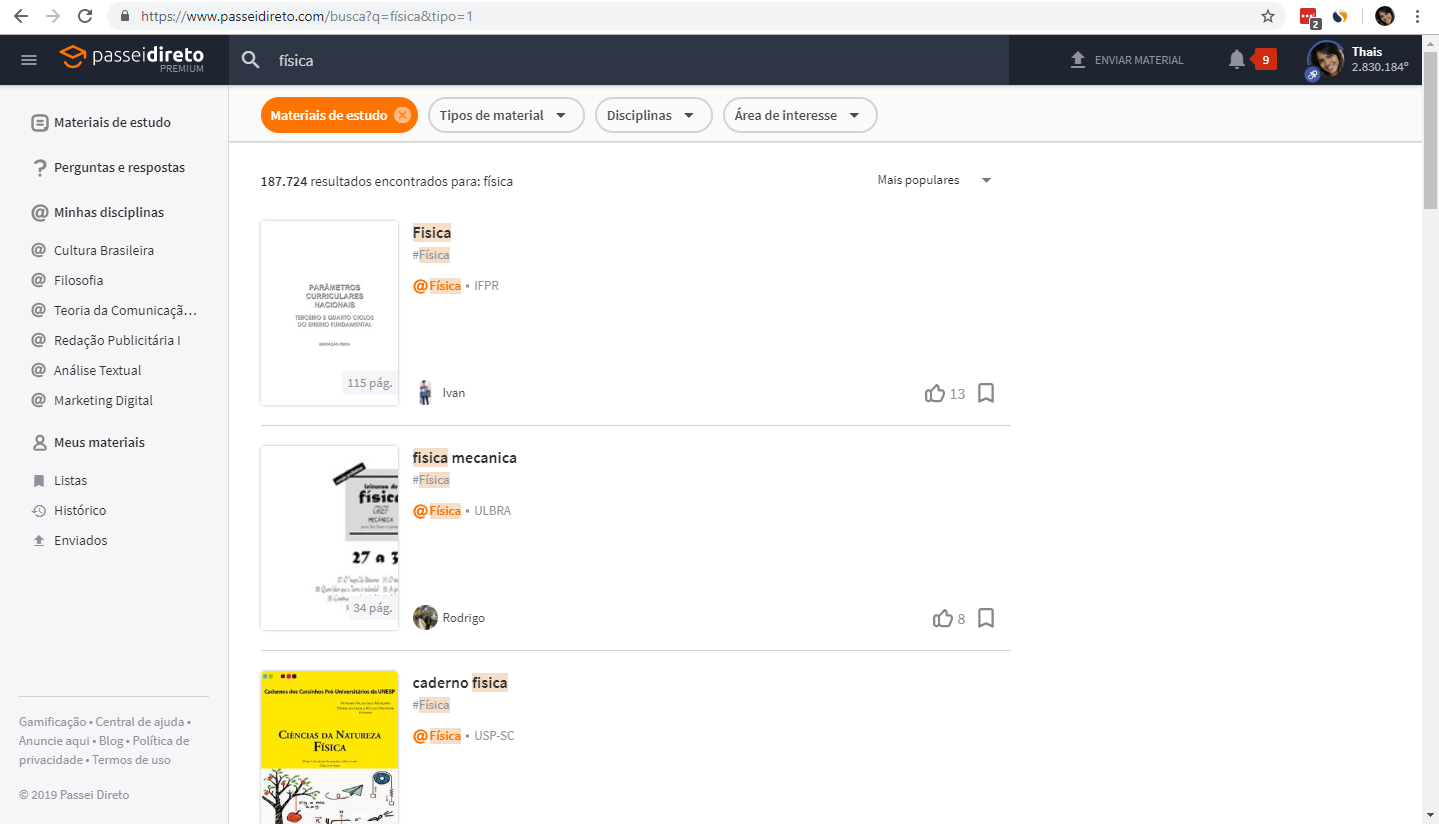
Task: Go to Perguntas e respostas
Action: 119,168
